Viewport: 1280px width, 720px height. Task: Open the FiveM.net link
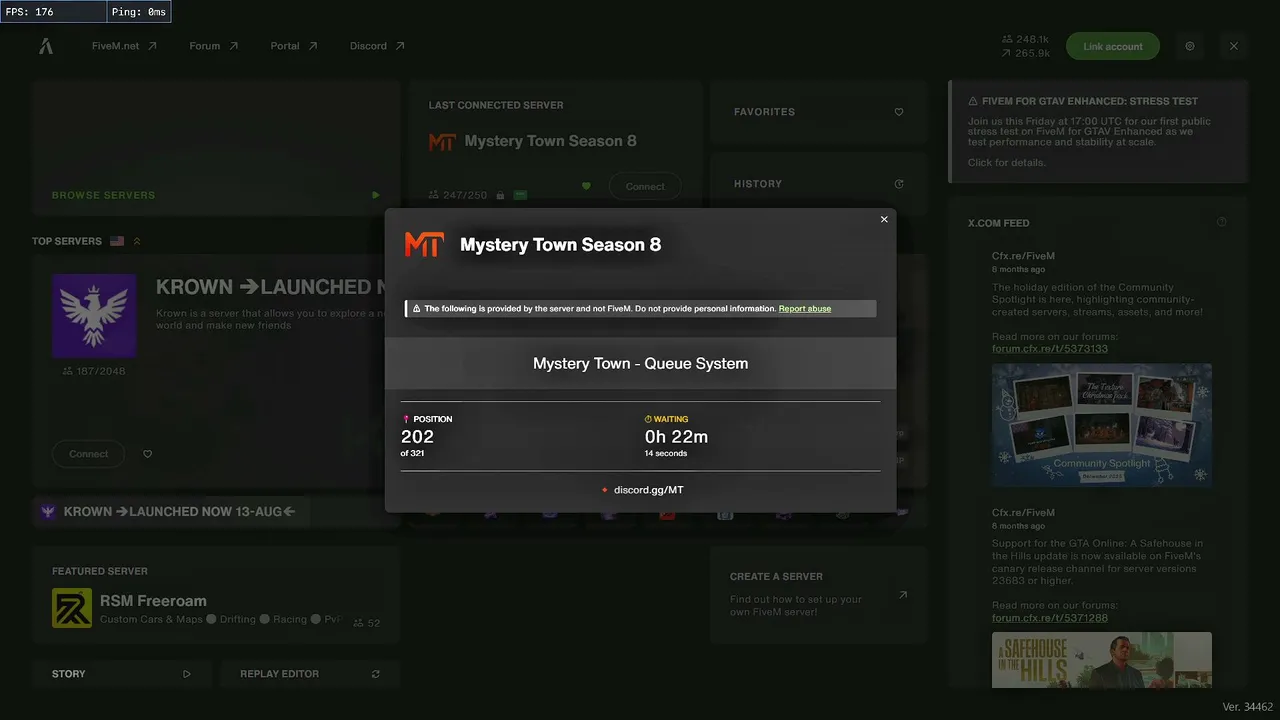point(124,46)
